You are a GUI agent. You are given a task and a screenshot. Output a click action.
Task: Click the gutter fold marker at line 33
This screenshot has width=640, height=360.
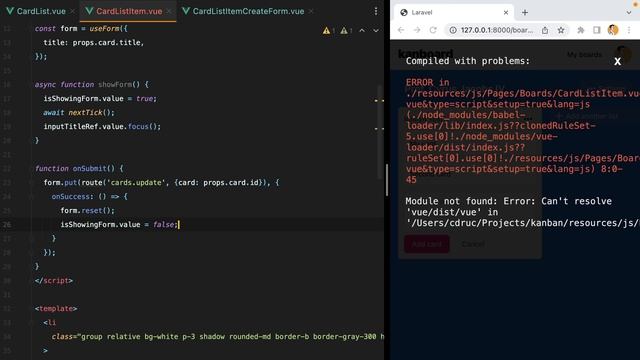[31, 322]
